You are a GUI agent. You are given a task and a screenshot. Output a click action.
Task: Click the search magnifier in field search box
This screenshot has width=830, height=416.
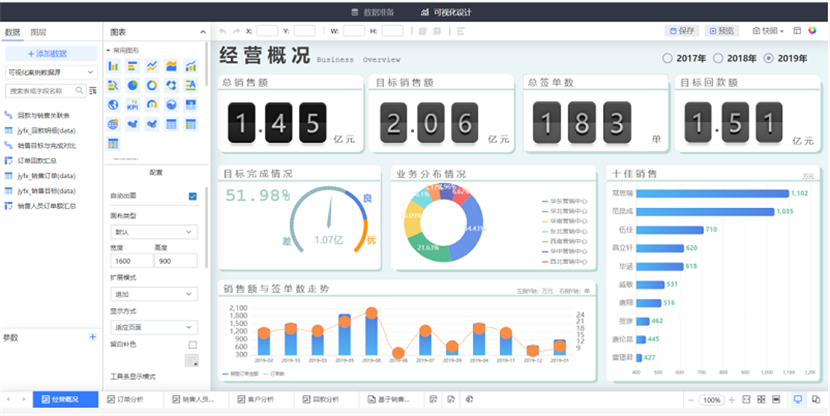(80, 91)
